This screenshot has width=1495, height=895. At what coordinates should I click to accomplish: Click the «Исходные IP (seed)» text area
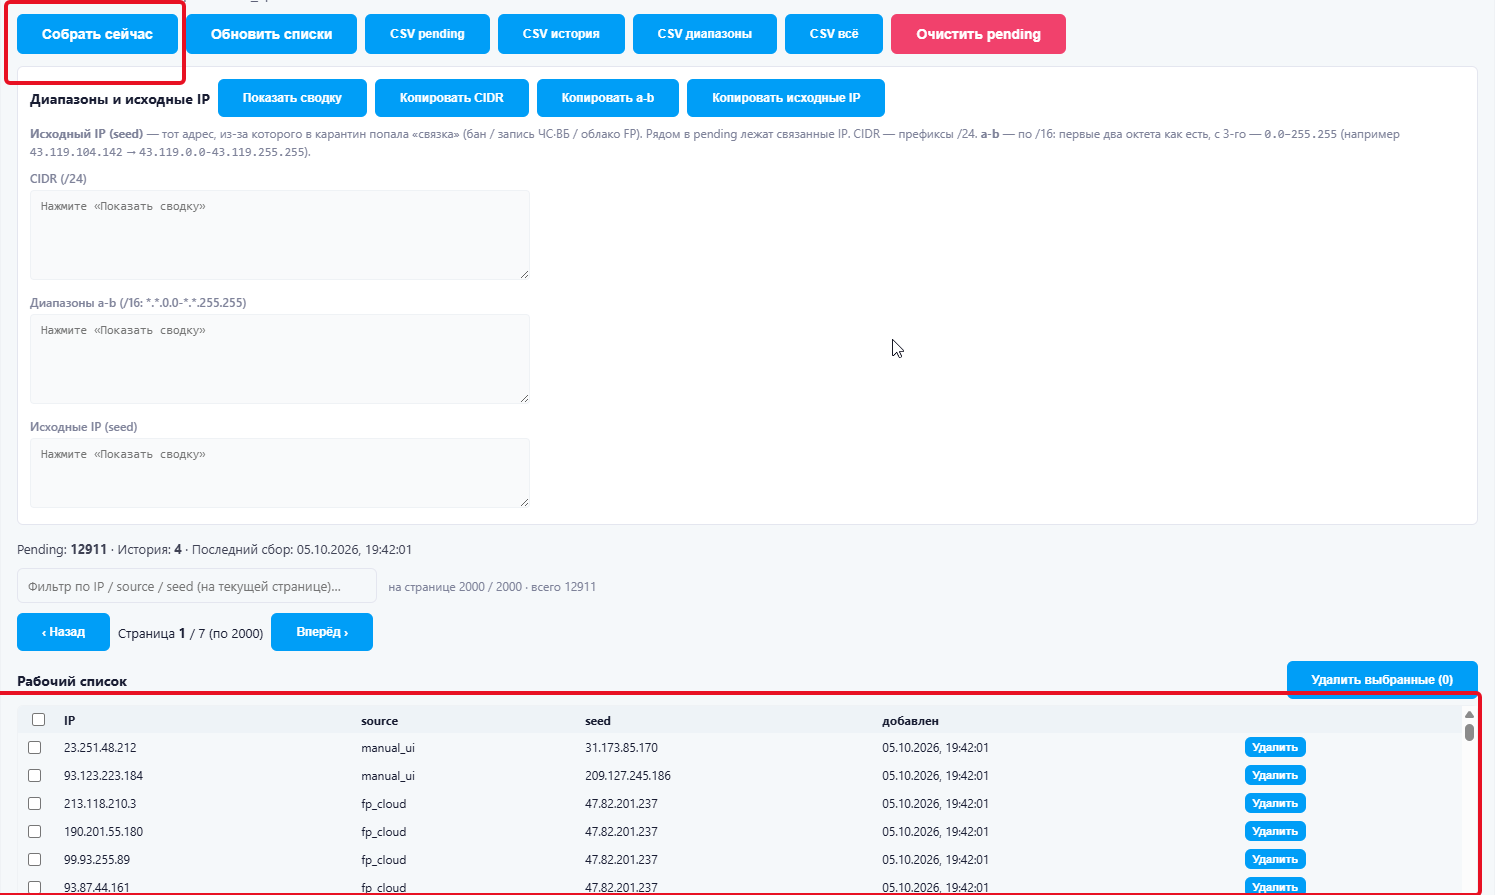tap(280, 473)
